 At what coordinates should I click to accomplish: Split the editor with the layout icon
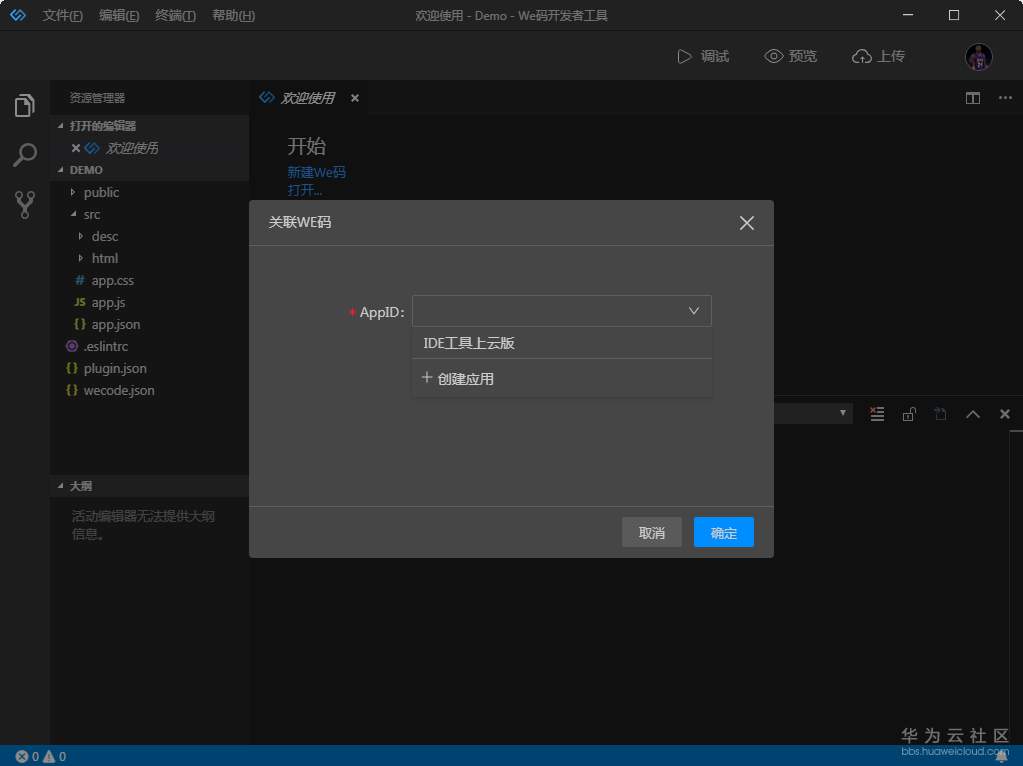(x=972, y=98)
